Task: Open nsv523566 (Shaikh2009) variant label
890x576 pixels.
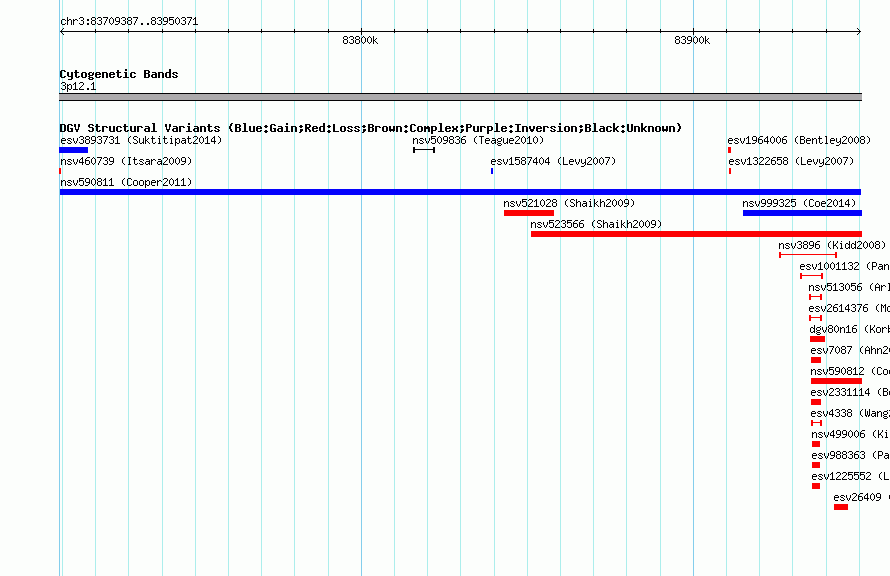Action: point(596,224)
